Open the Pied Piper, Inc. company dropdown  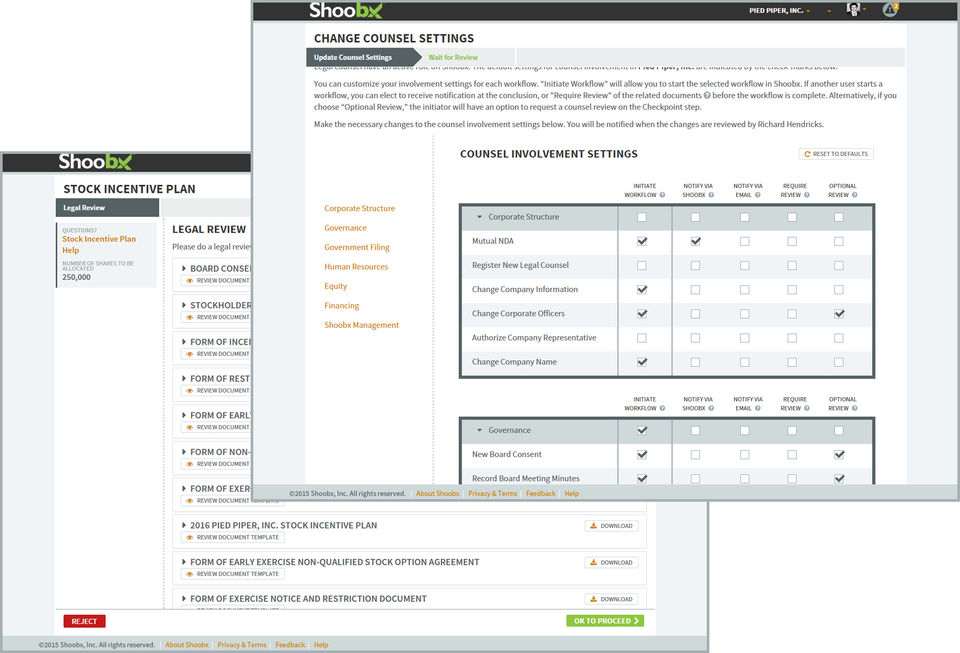[779, 10]
